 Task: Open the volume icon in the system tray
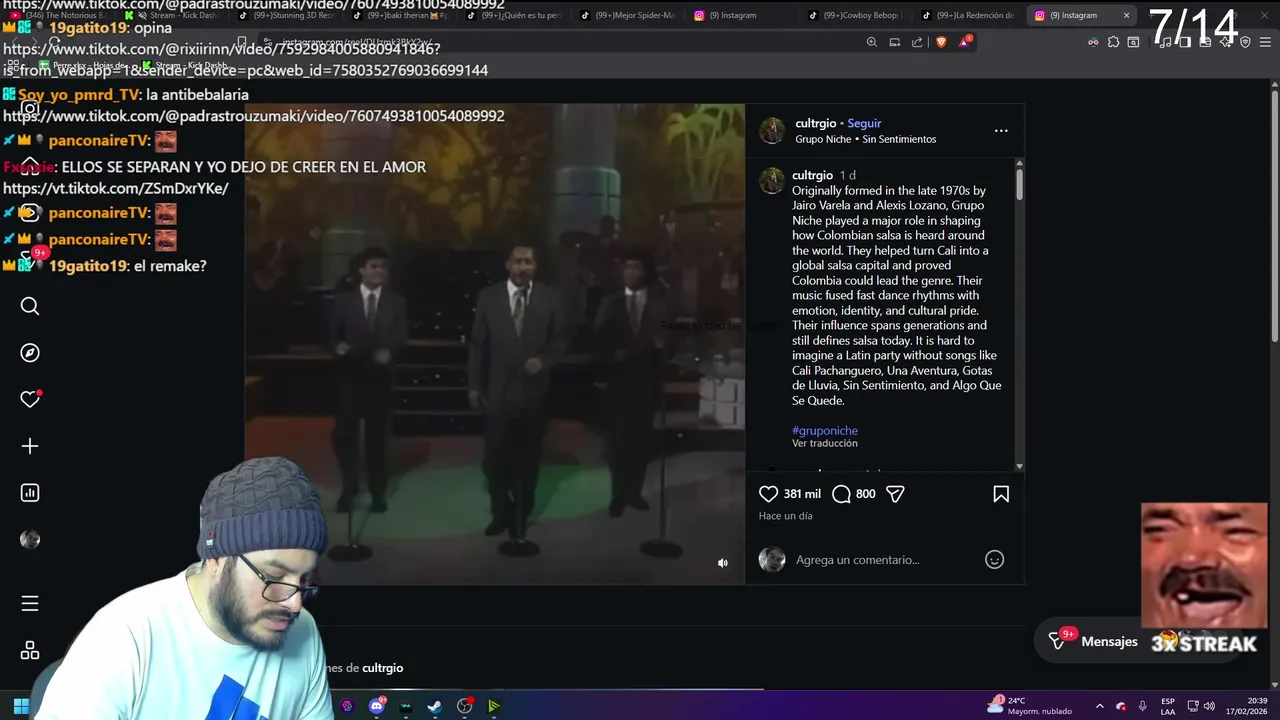[x=1210, y=706]
